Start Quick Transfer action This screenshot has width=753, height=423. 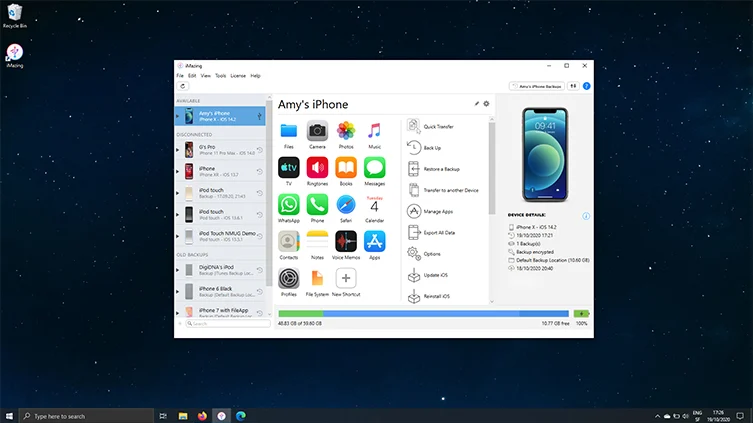(430, 127)
